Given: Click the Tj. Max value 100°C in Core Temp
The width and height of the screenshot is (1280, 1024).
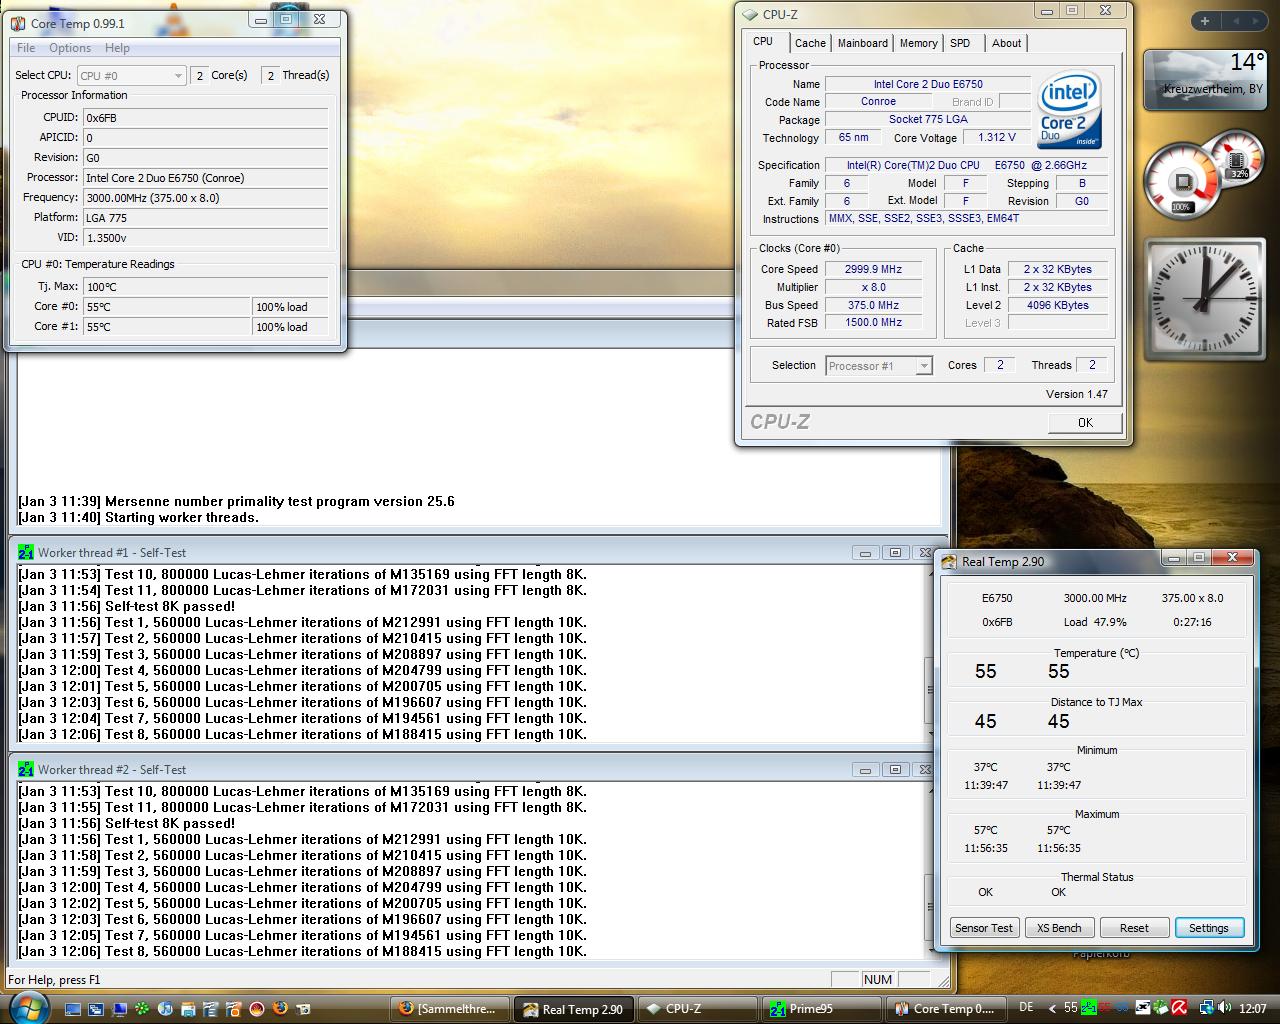Looking at the screenshot, I should coord(206,287).
